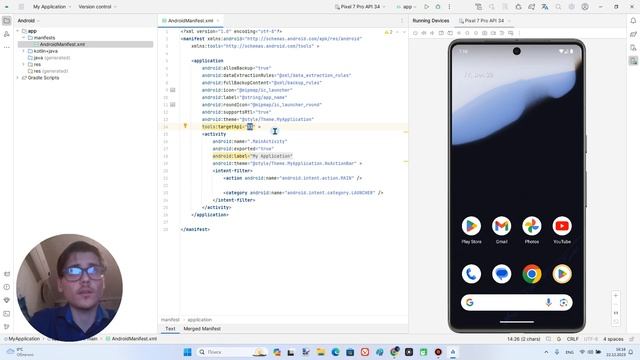Open the toolbar More Actions menu
The height and width of the screenshot is (360, 640).
pos(449,7)
